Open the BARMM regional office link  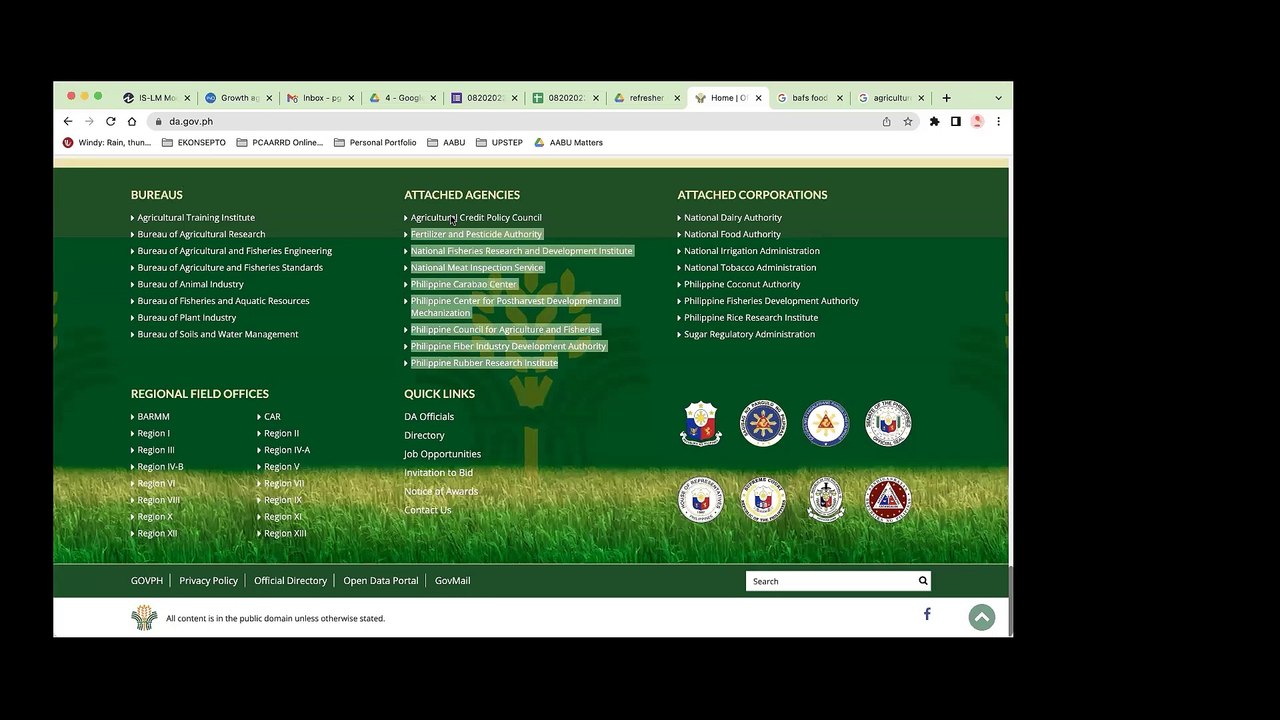tap(153, 416)
